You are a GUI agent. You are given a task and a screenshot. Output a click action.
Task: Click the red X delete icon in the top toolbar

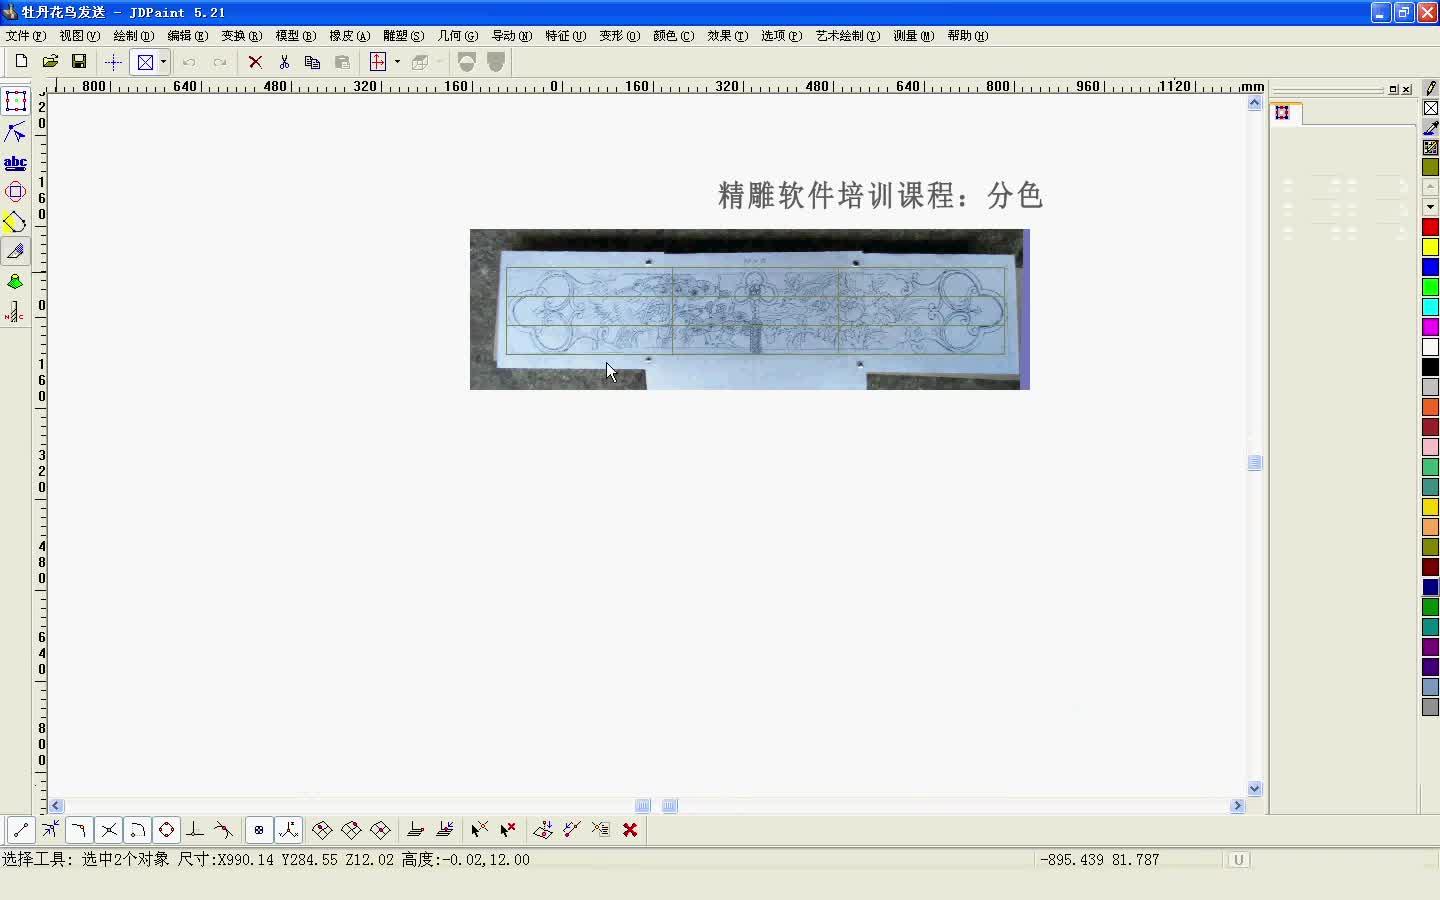(255, 62)
